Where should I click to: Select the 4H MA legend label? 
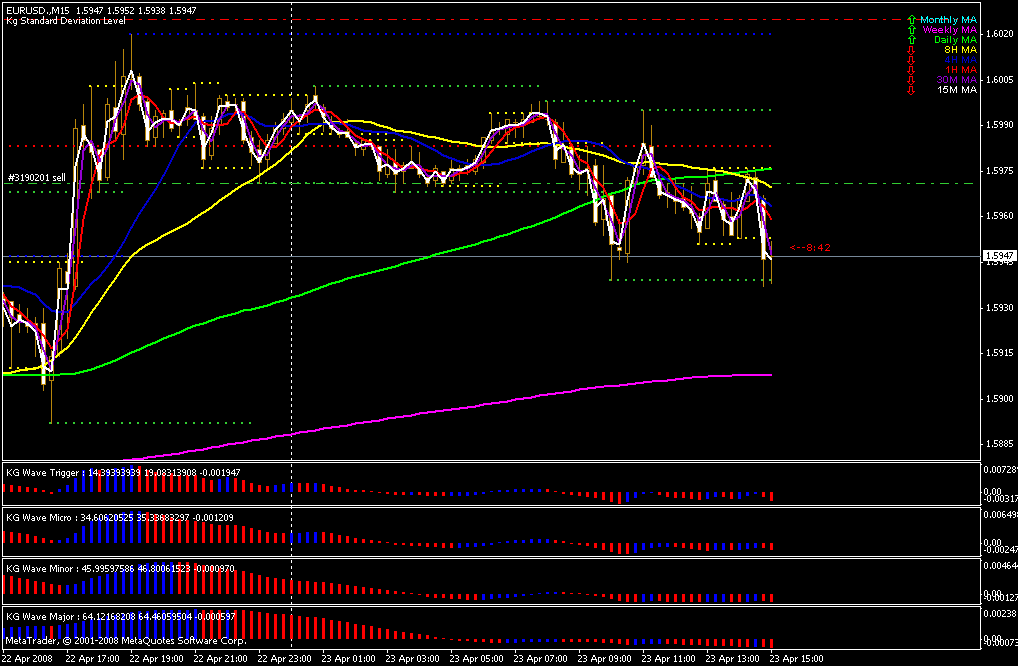(960, 60)
